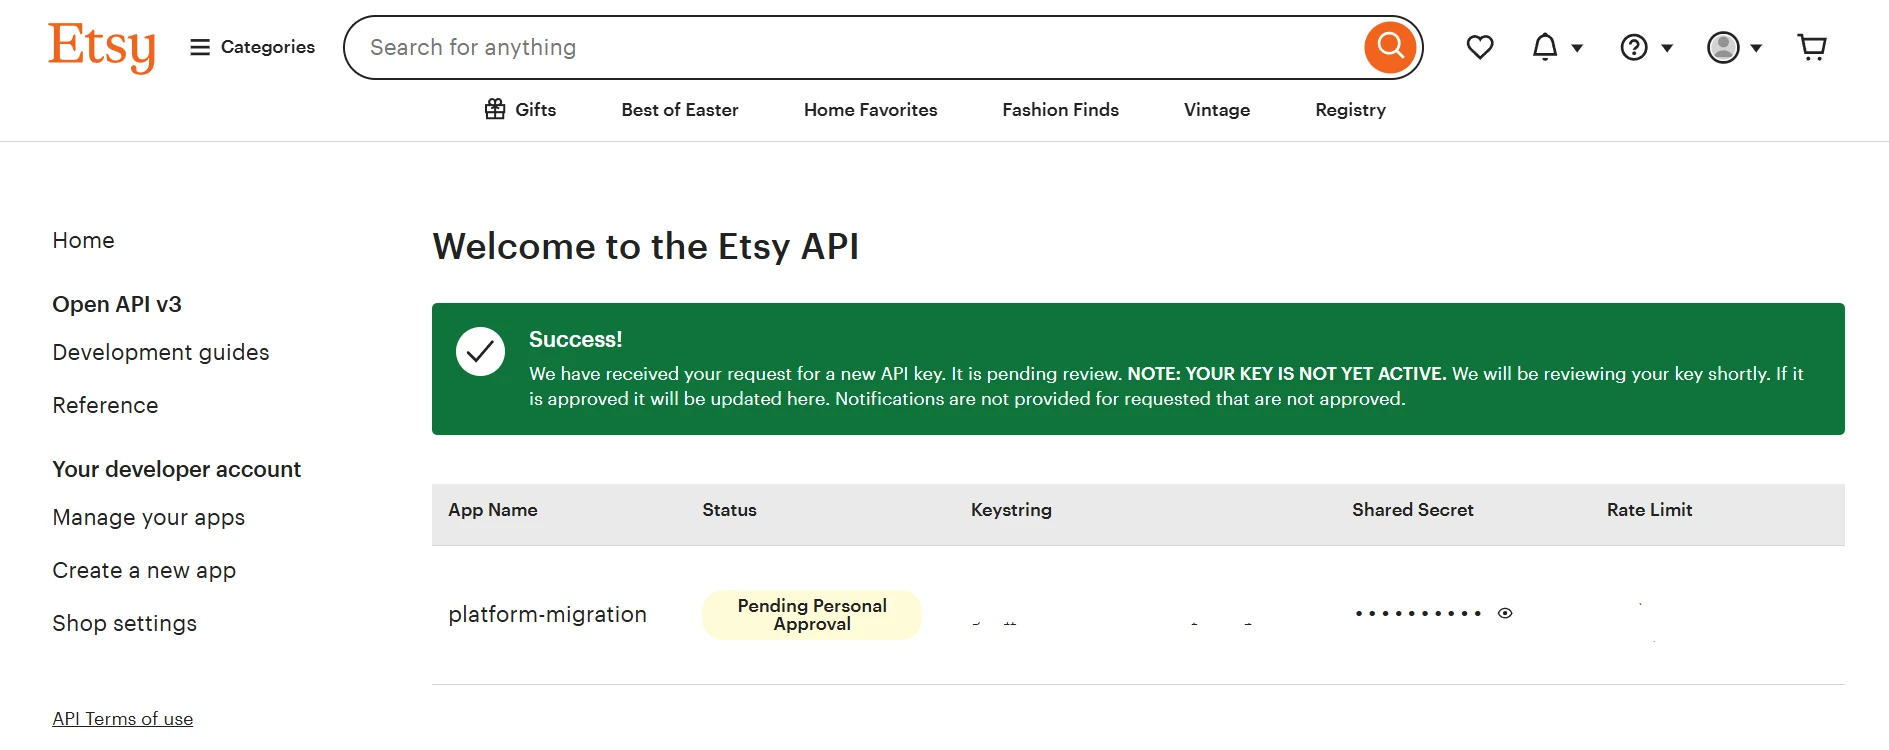The image size is (1889, 750).
Task: Click the Shared Secret column header
Action: tap(1413, 510)
